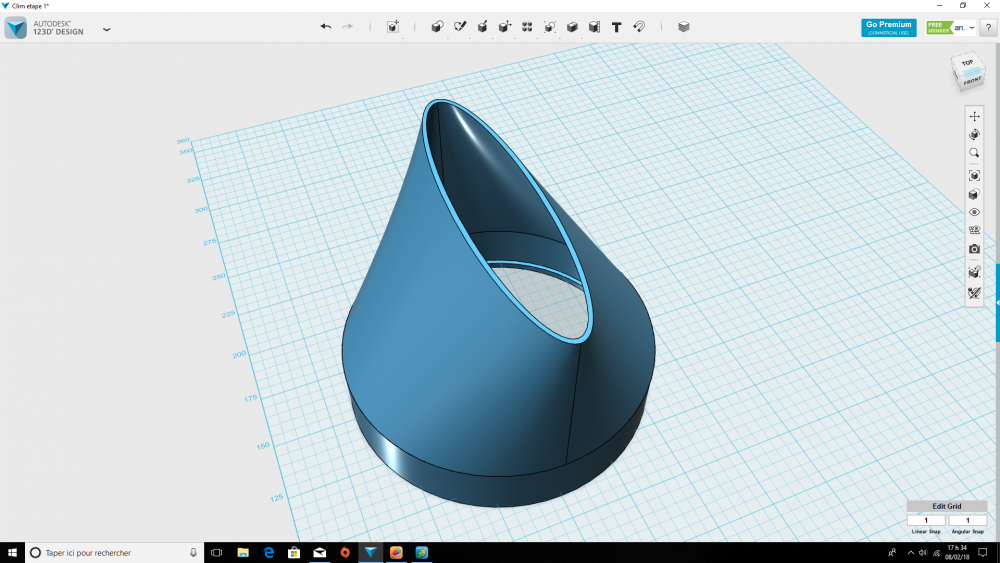Click the Zoom magnifier tool

(x=974, y=153)
